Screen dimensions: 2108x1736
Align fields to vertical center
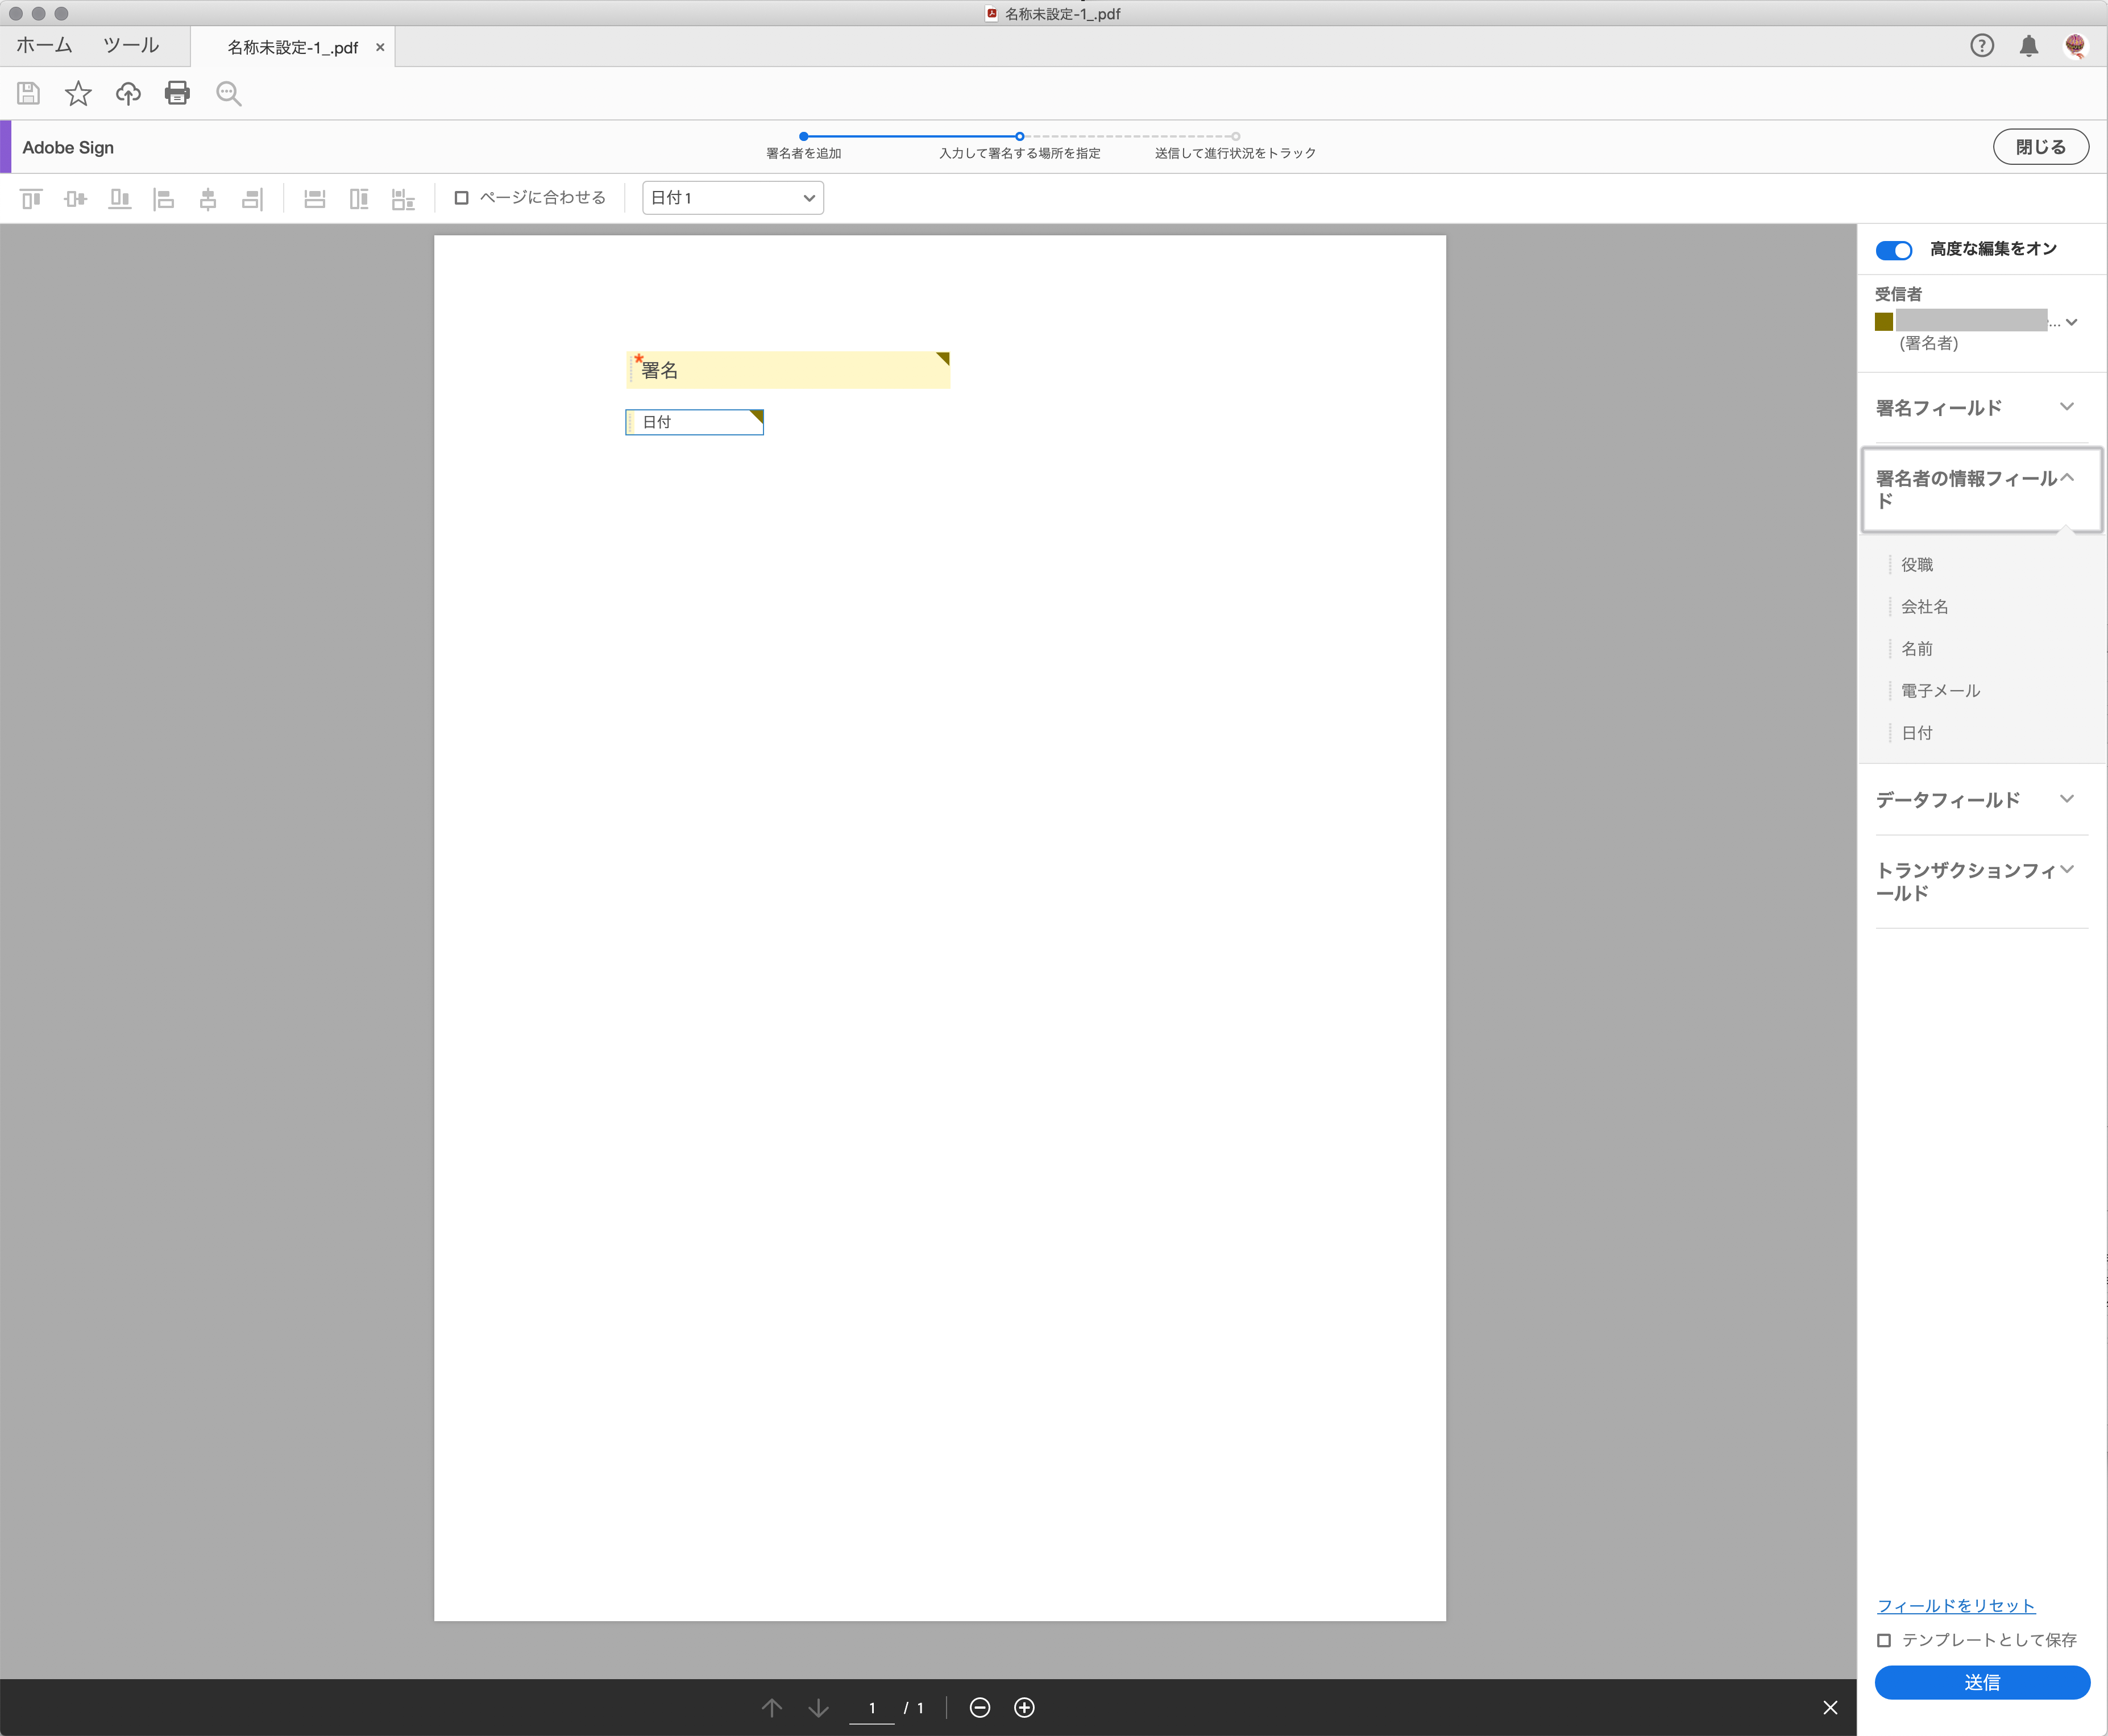pos(75,198)
